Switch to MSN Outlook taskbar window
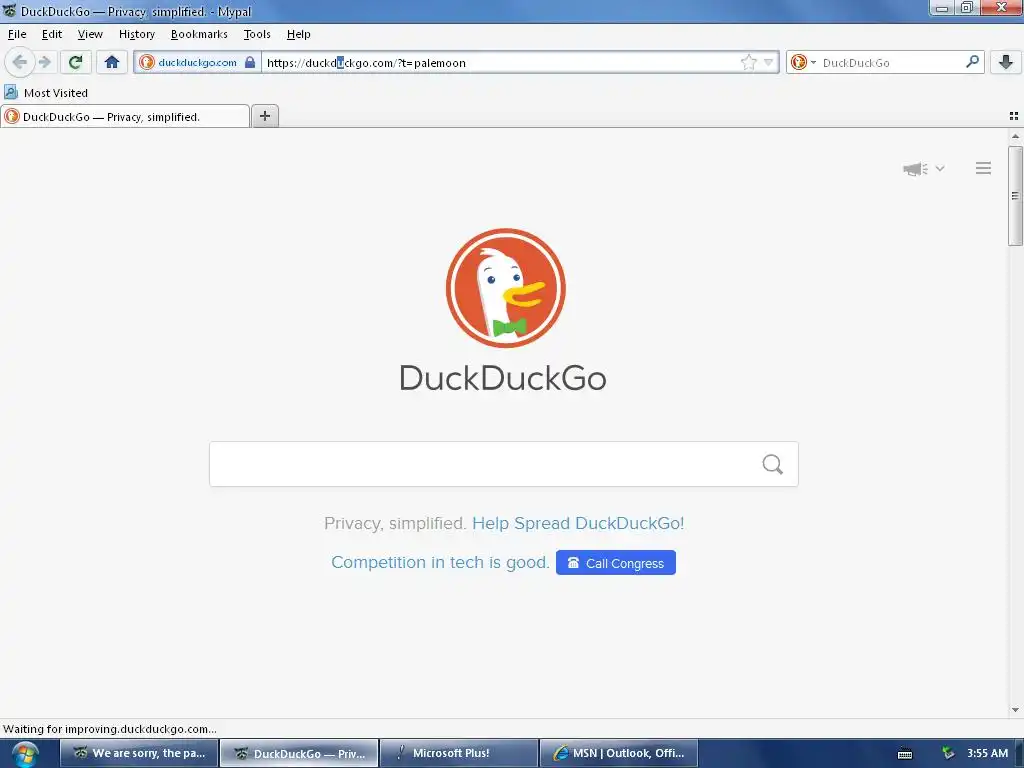 tap(619, 753)
